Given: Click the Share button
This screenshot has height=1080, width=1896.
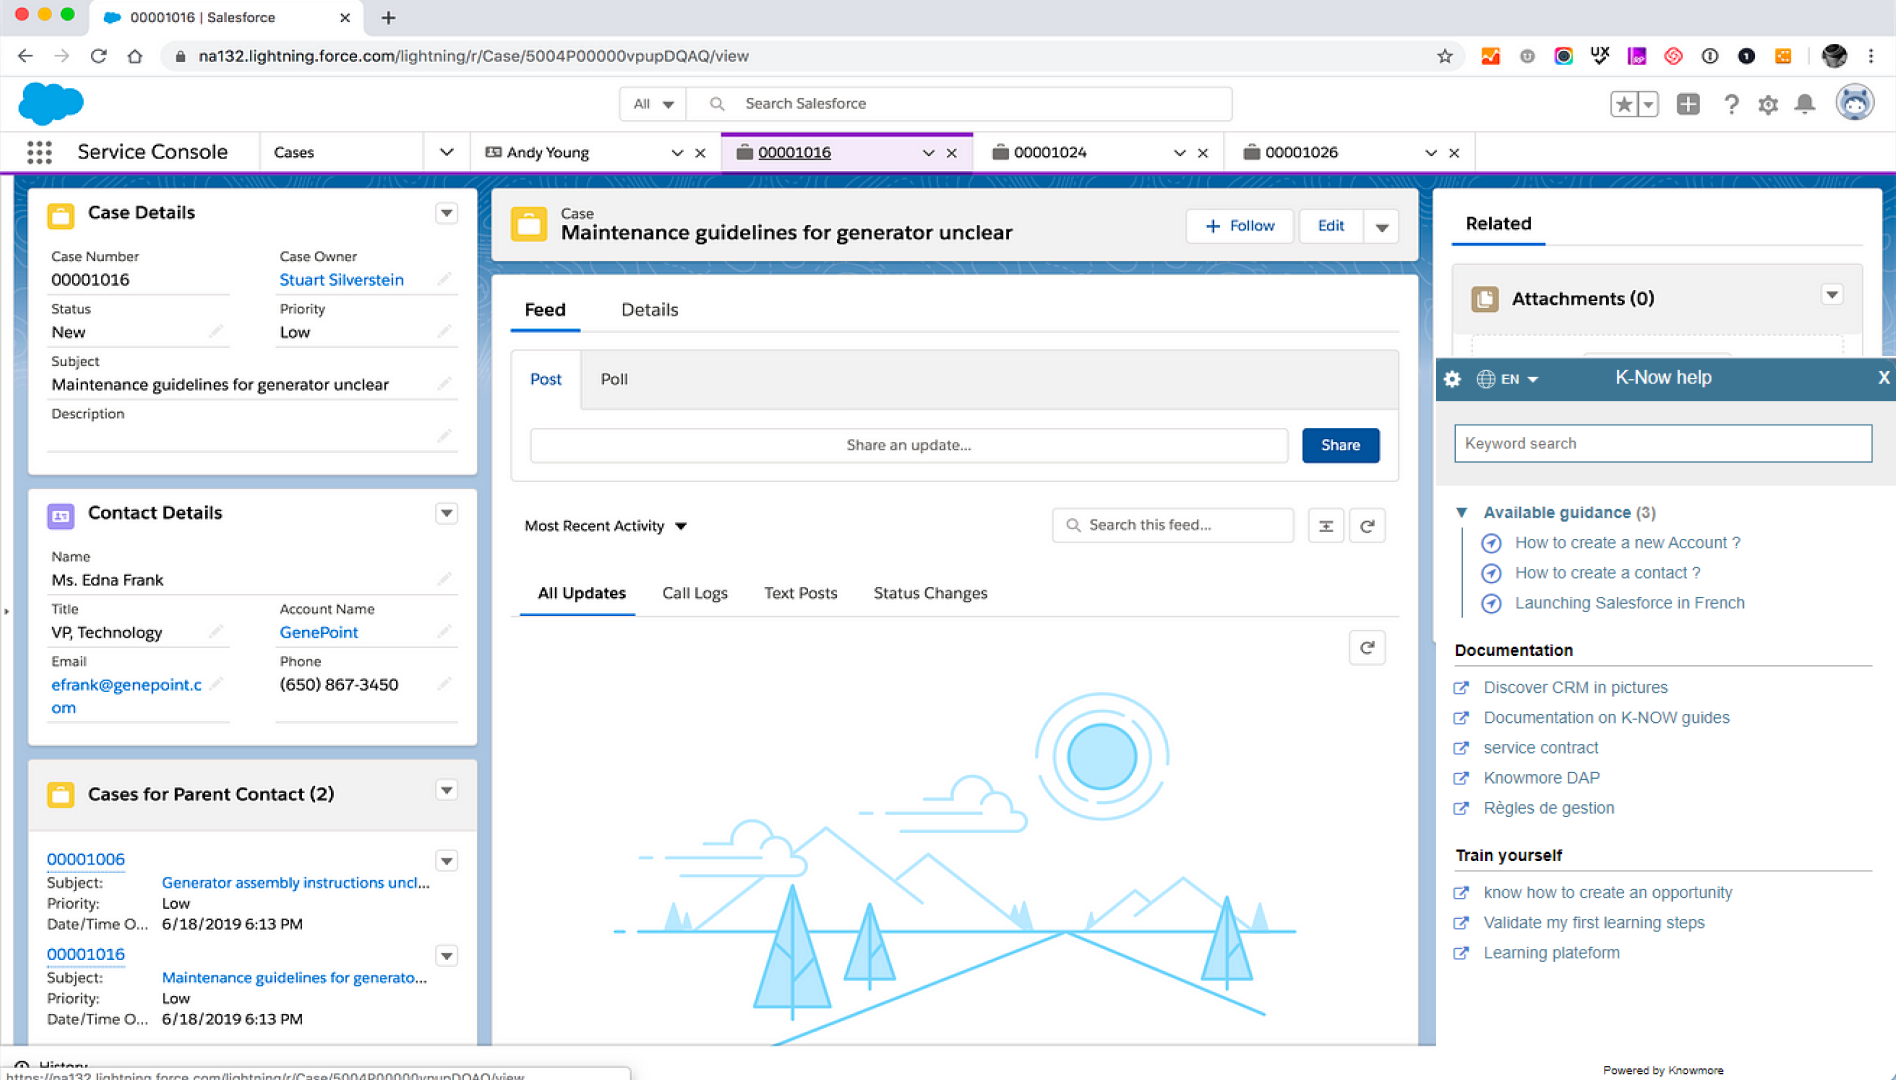Looking at the screenshot, I should click(x=1340, y=445).
